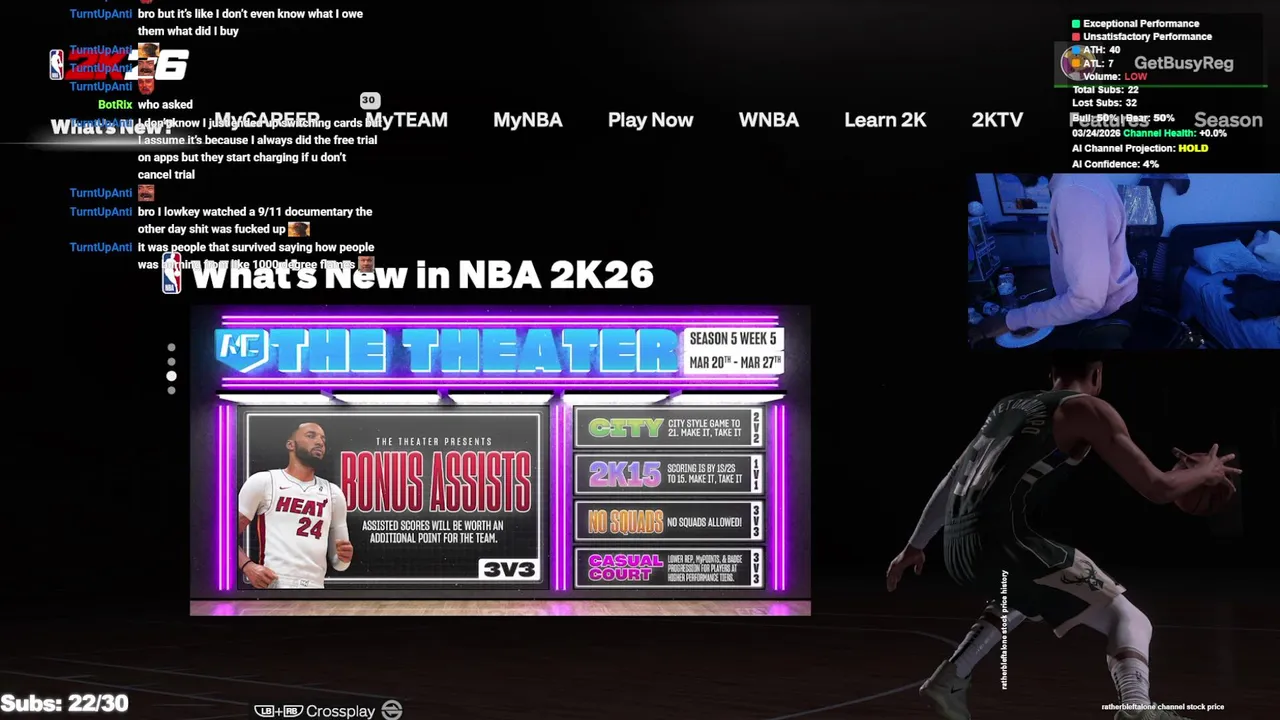Switch to the Season tab
This screenshot has height=720, width=1280.
coord(1228,120)
